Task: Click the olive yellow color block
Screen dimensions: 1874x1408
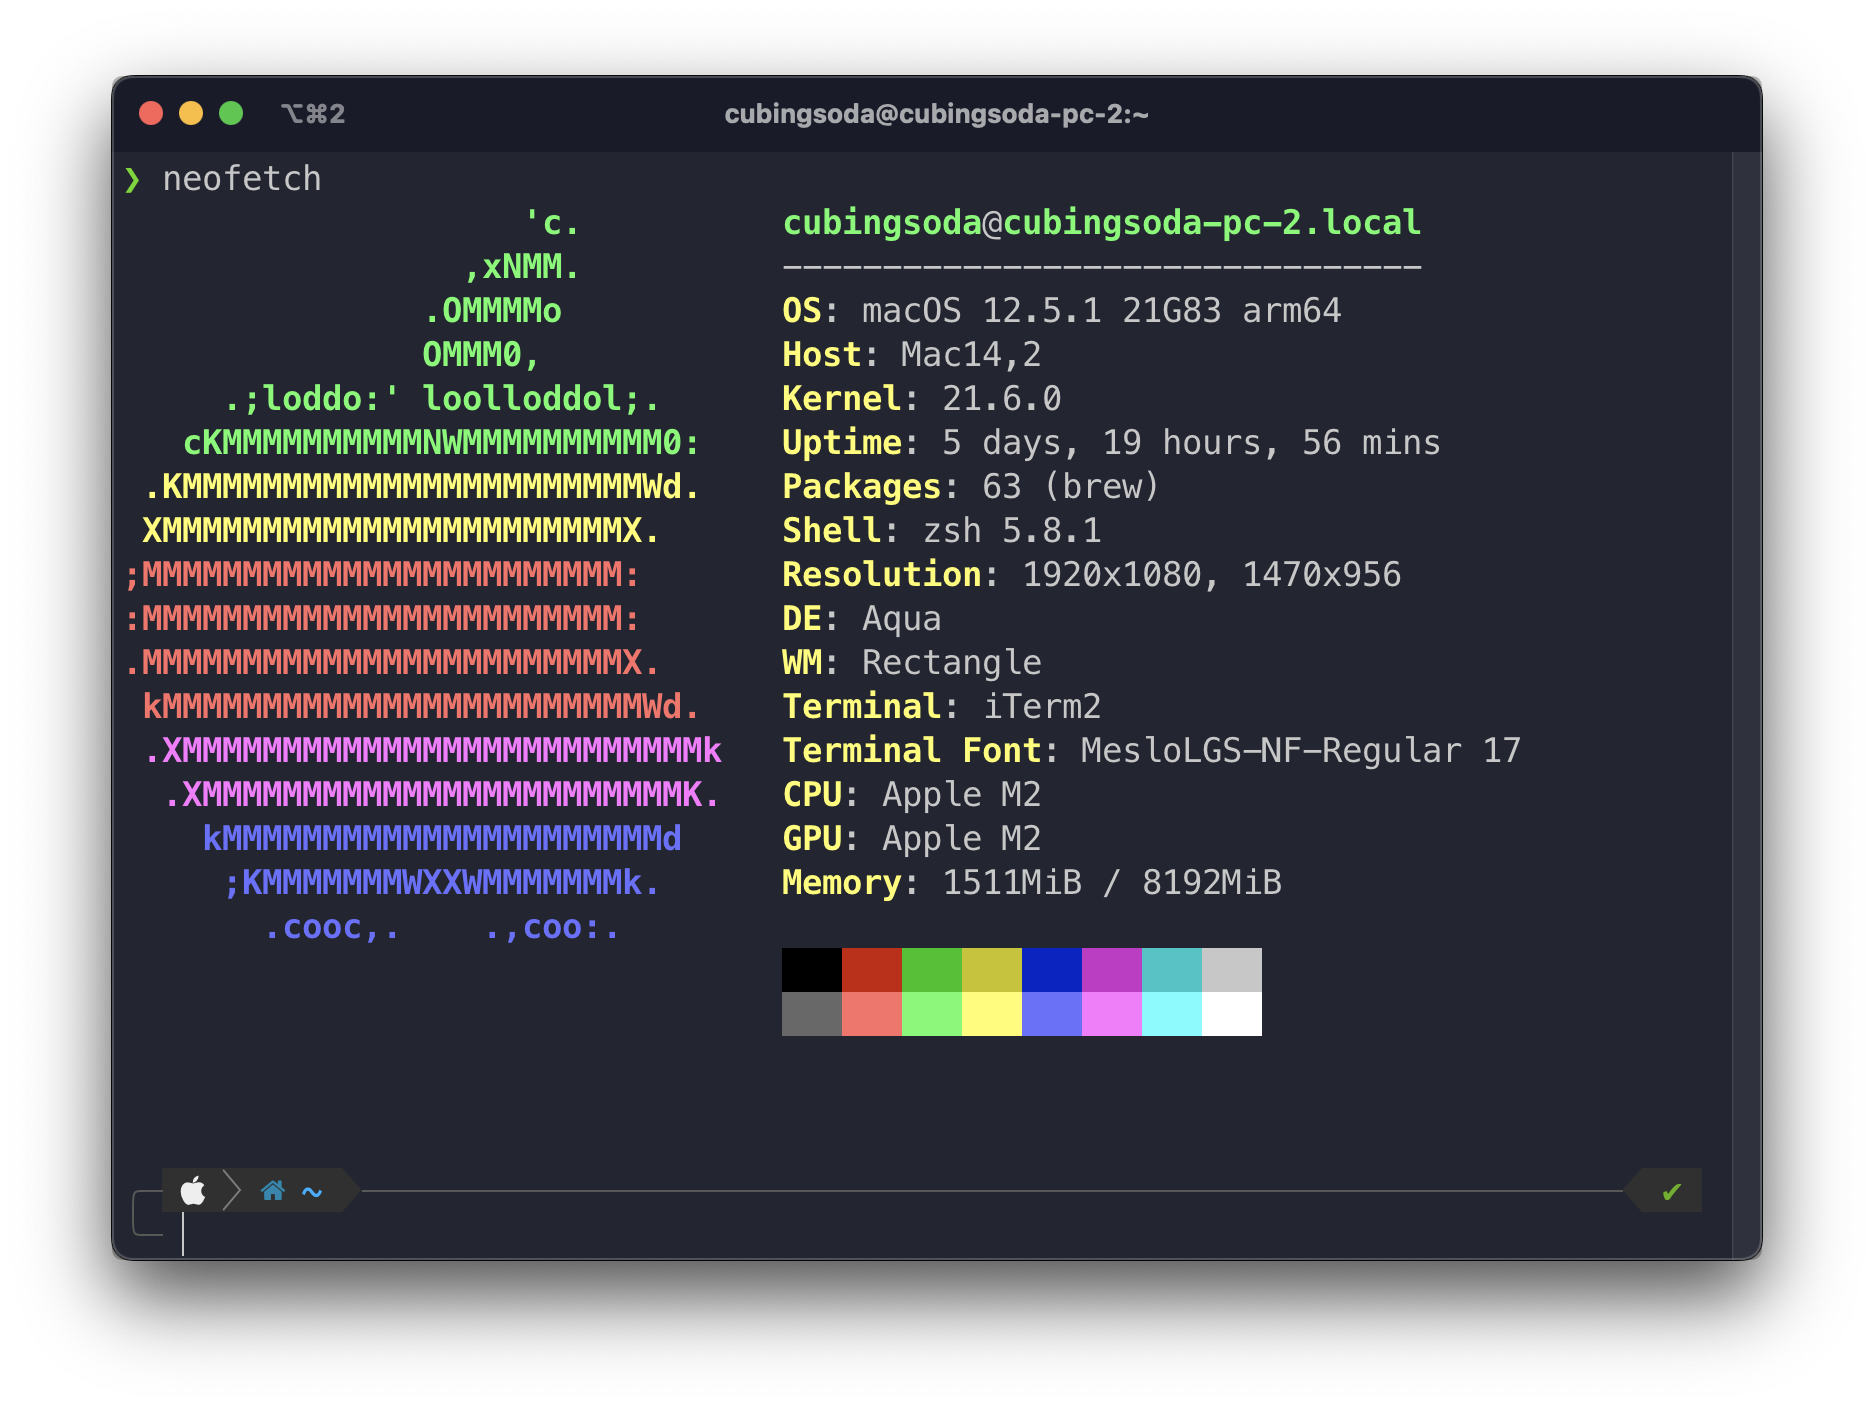Action: pos(992,970)
